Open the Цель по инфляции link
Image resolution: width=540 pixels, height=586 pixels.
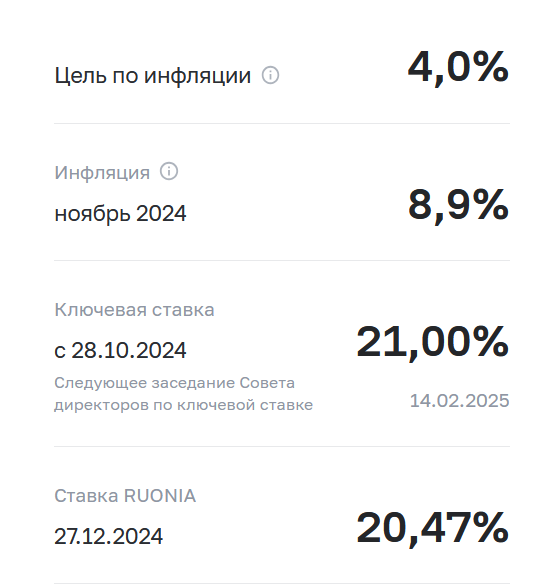pos(152,75)
